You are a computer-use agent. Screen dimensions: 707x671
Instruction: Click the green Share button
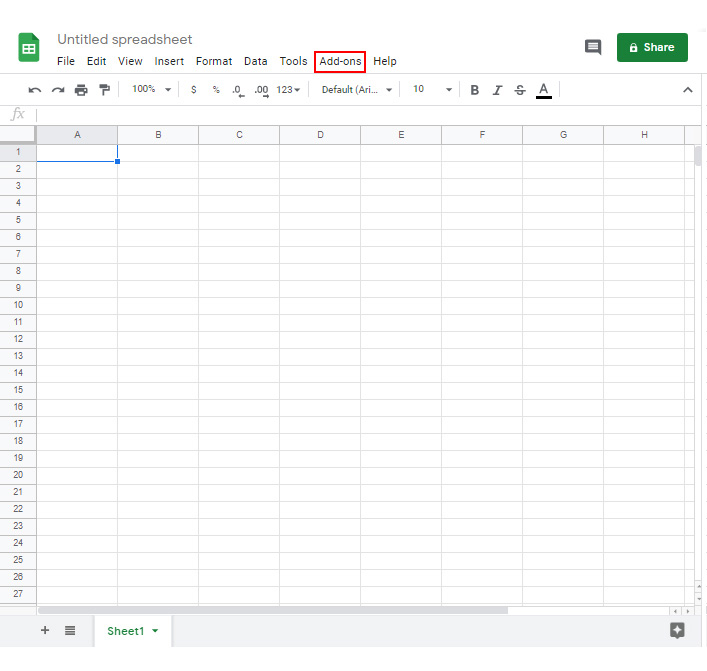pos(652,47)
